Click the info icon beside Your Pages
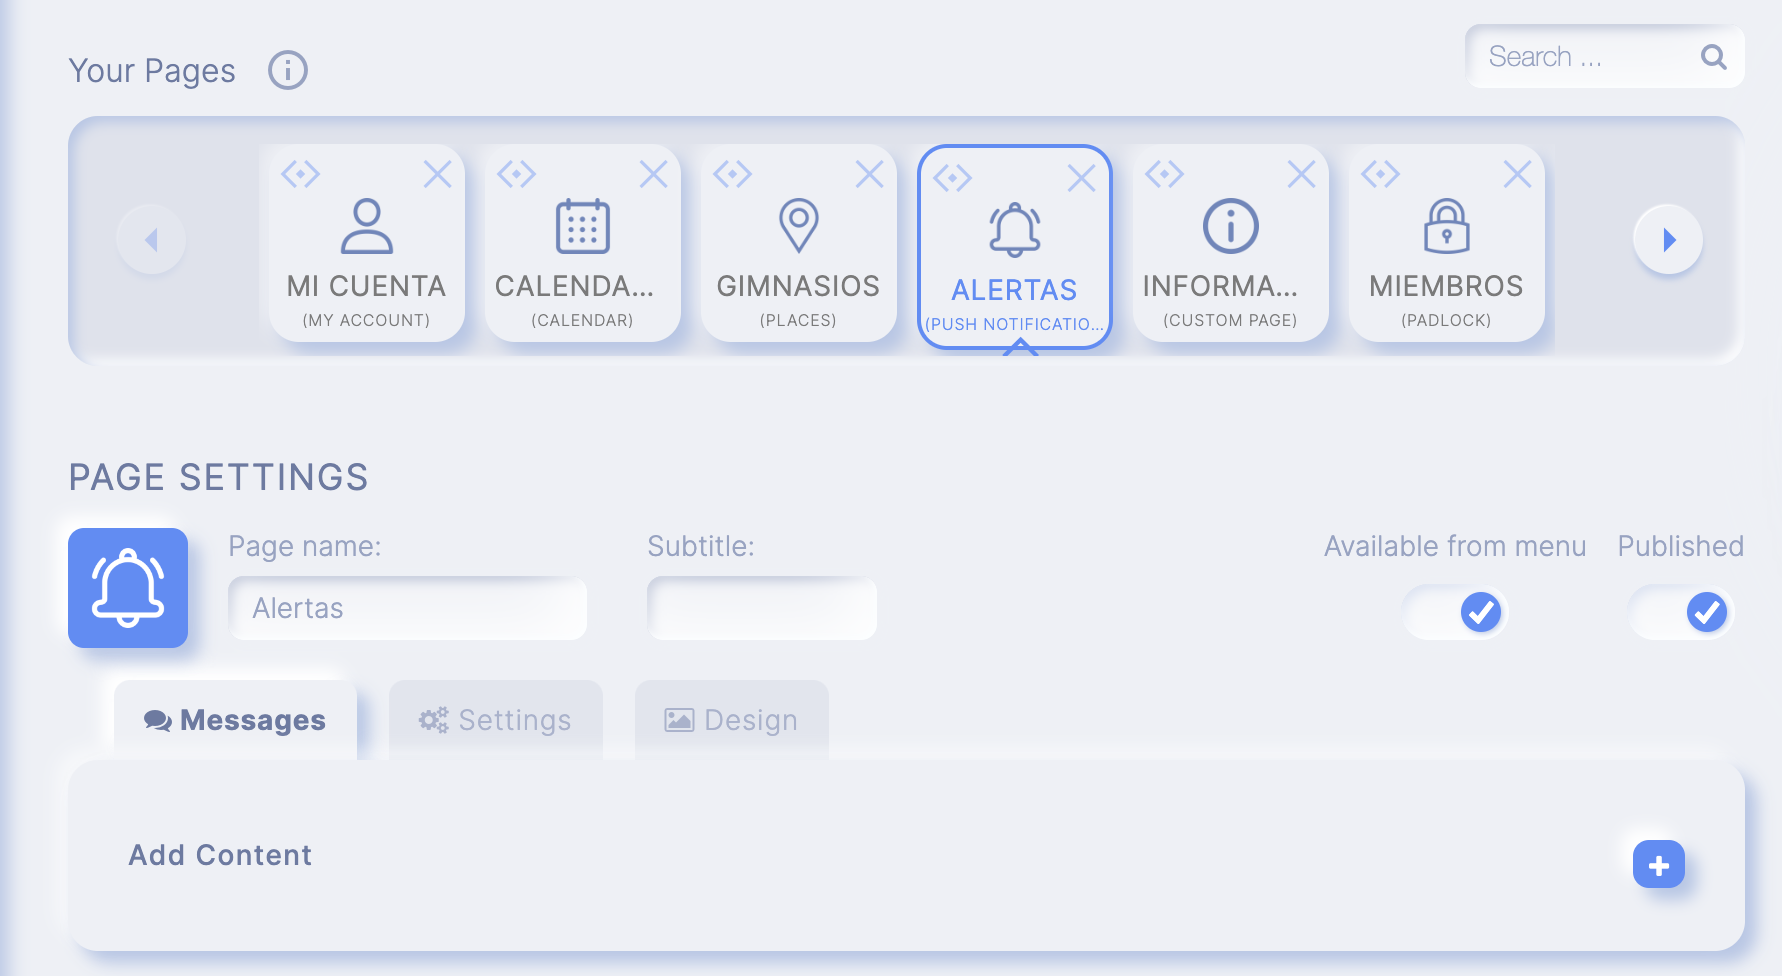 pos(288,71)
